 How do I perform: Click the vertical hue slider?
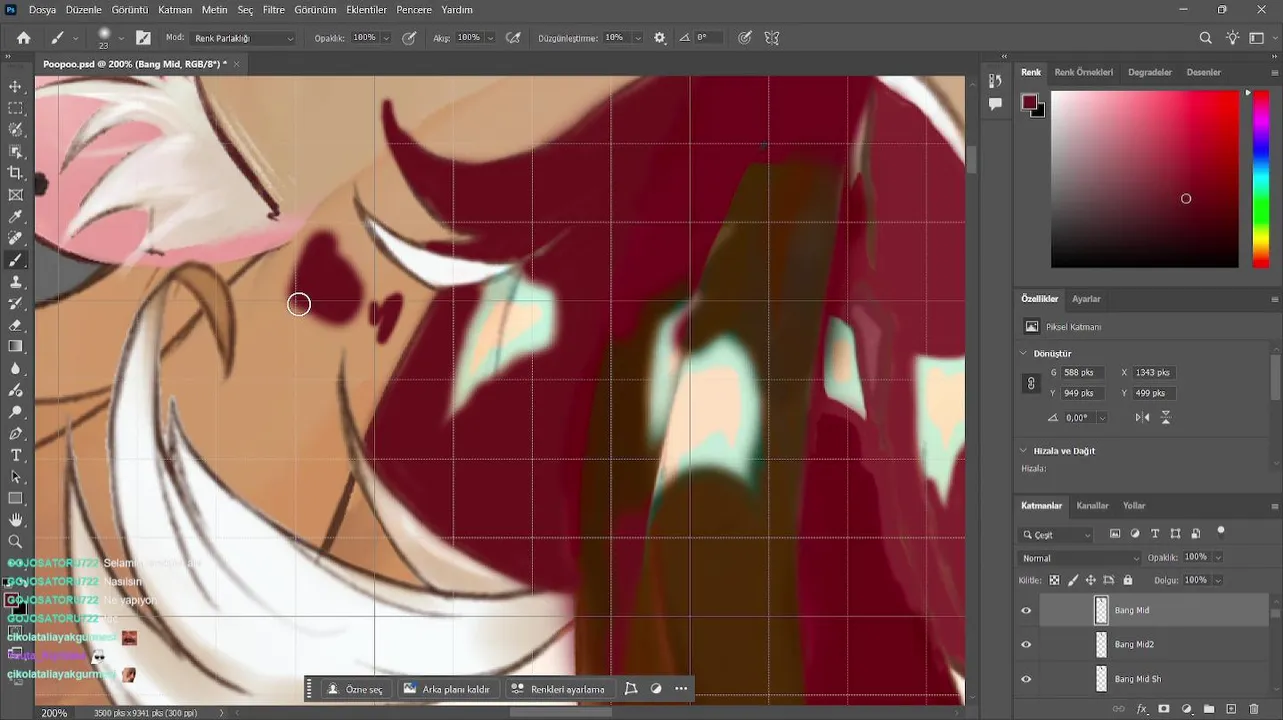(1261, 179)
